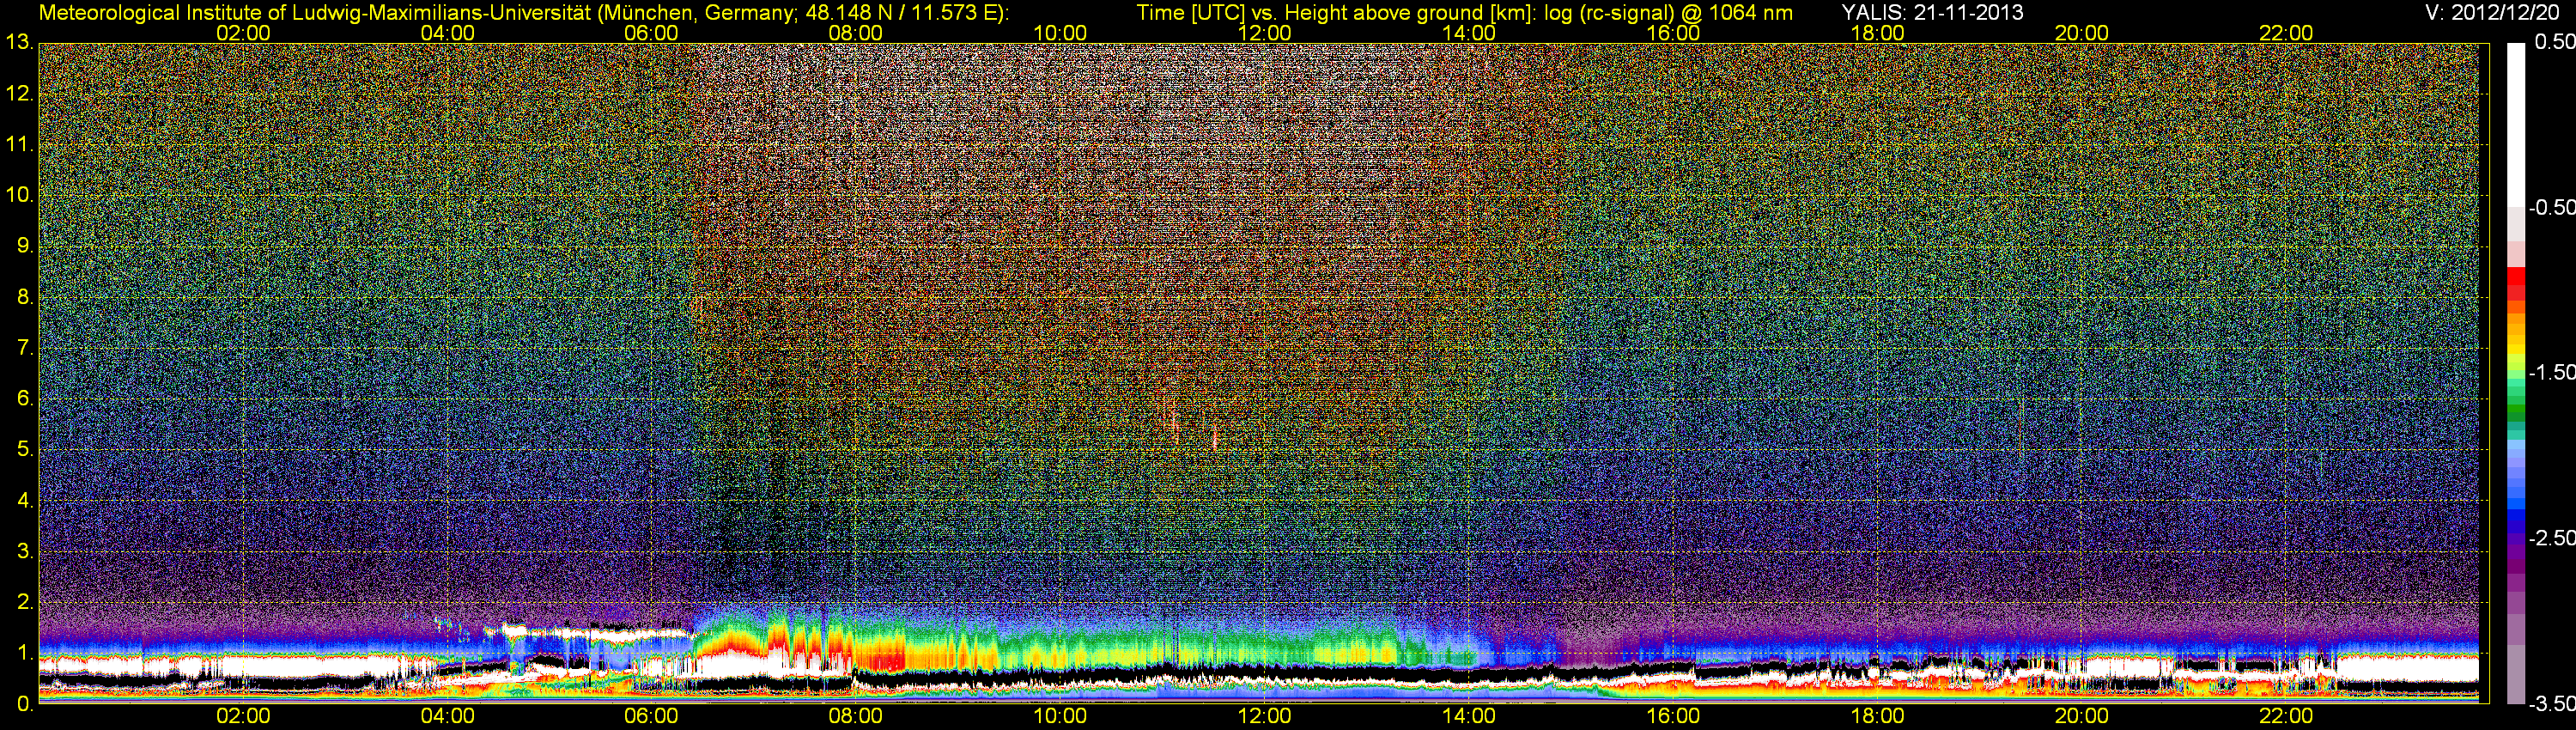Click the '20:00' label on the bottom time axis
The height and width of the screenshot is (730, 2576).
[2082, 717]
